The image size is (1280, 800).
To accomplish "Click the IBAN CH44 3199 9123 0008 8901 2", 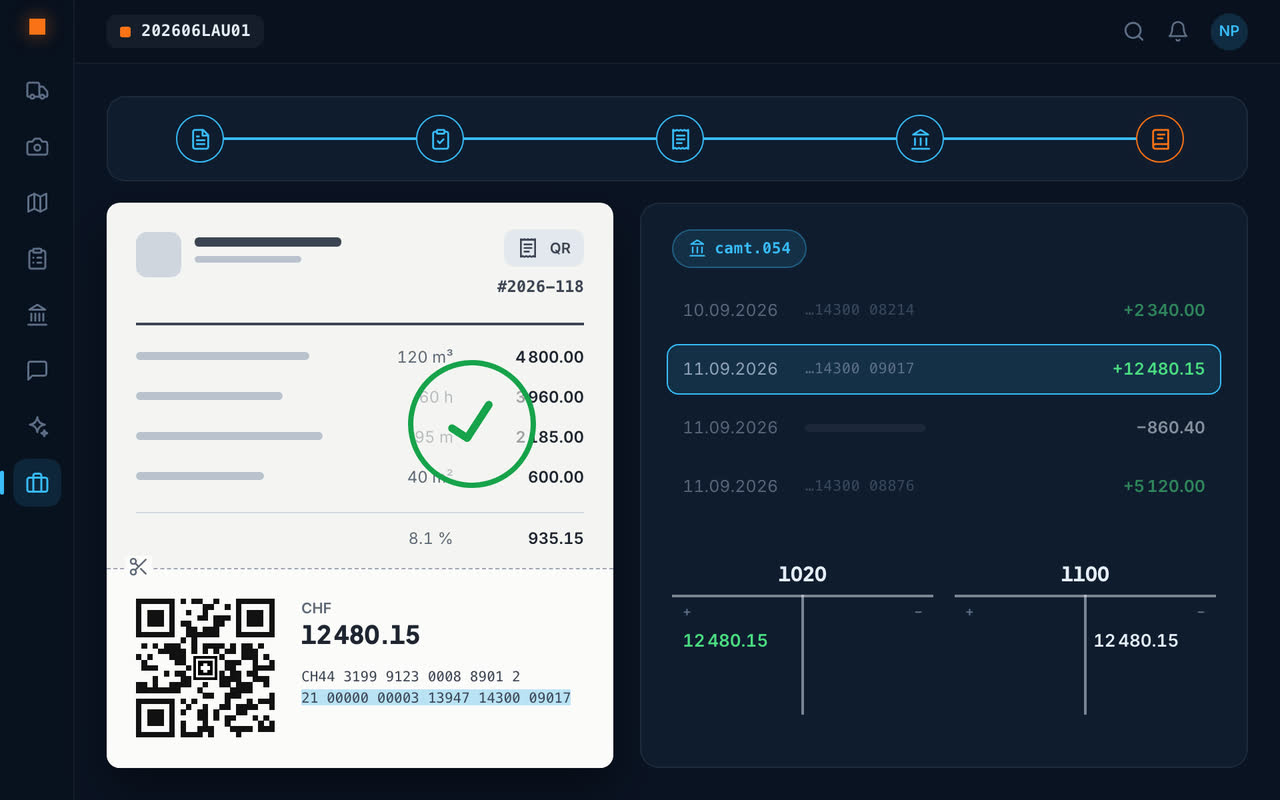I will (411, 677).
